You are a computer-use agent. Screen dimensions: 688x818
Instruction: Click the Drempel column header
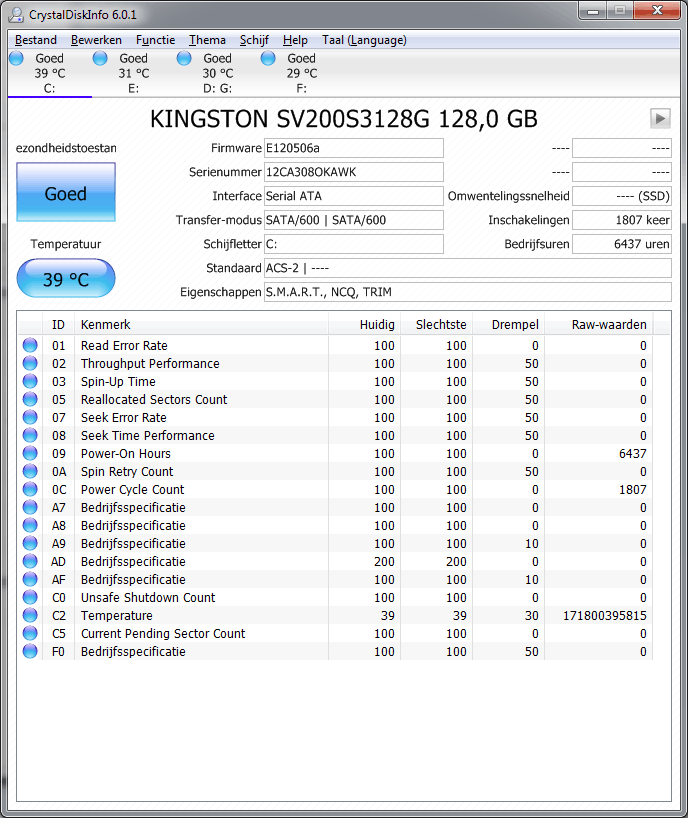509,324
